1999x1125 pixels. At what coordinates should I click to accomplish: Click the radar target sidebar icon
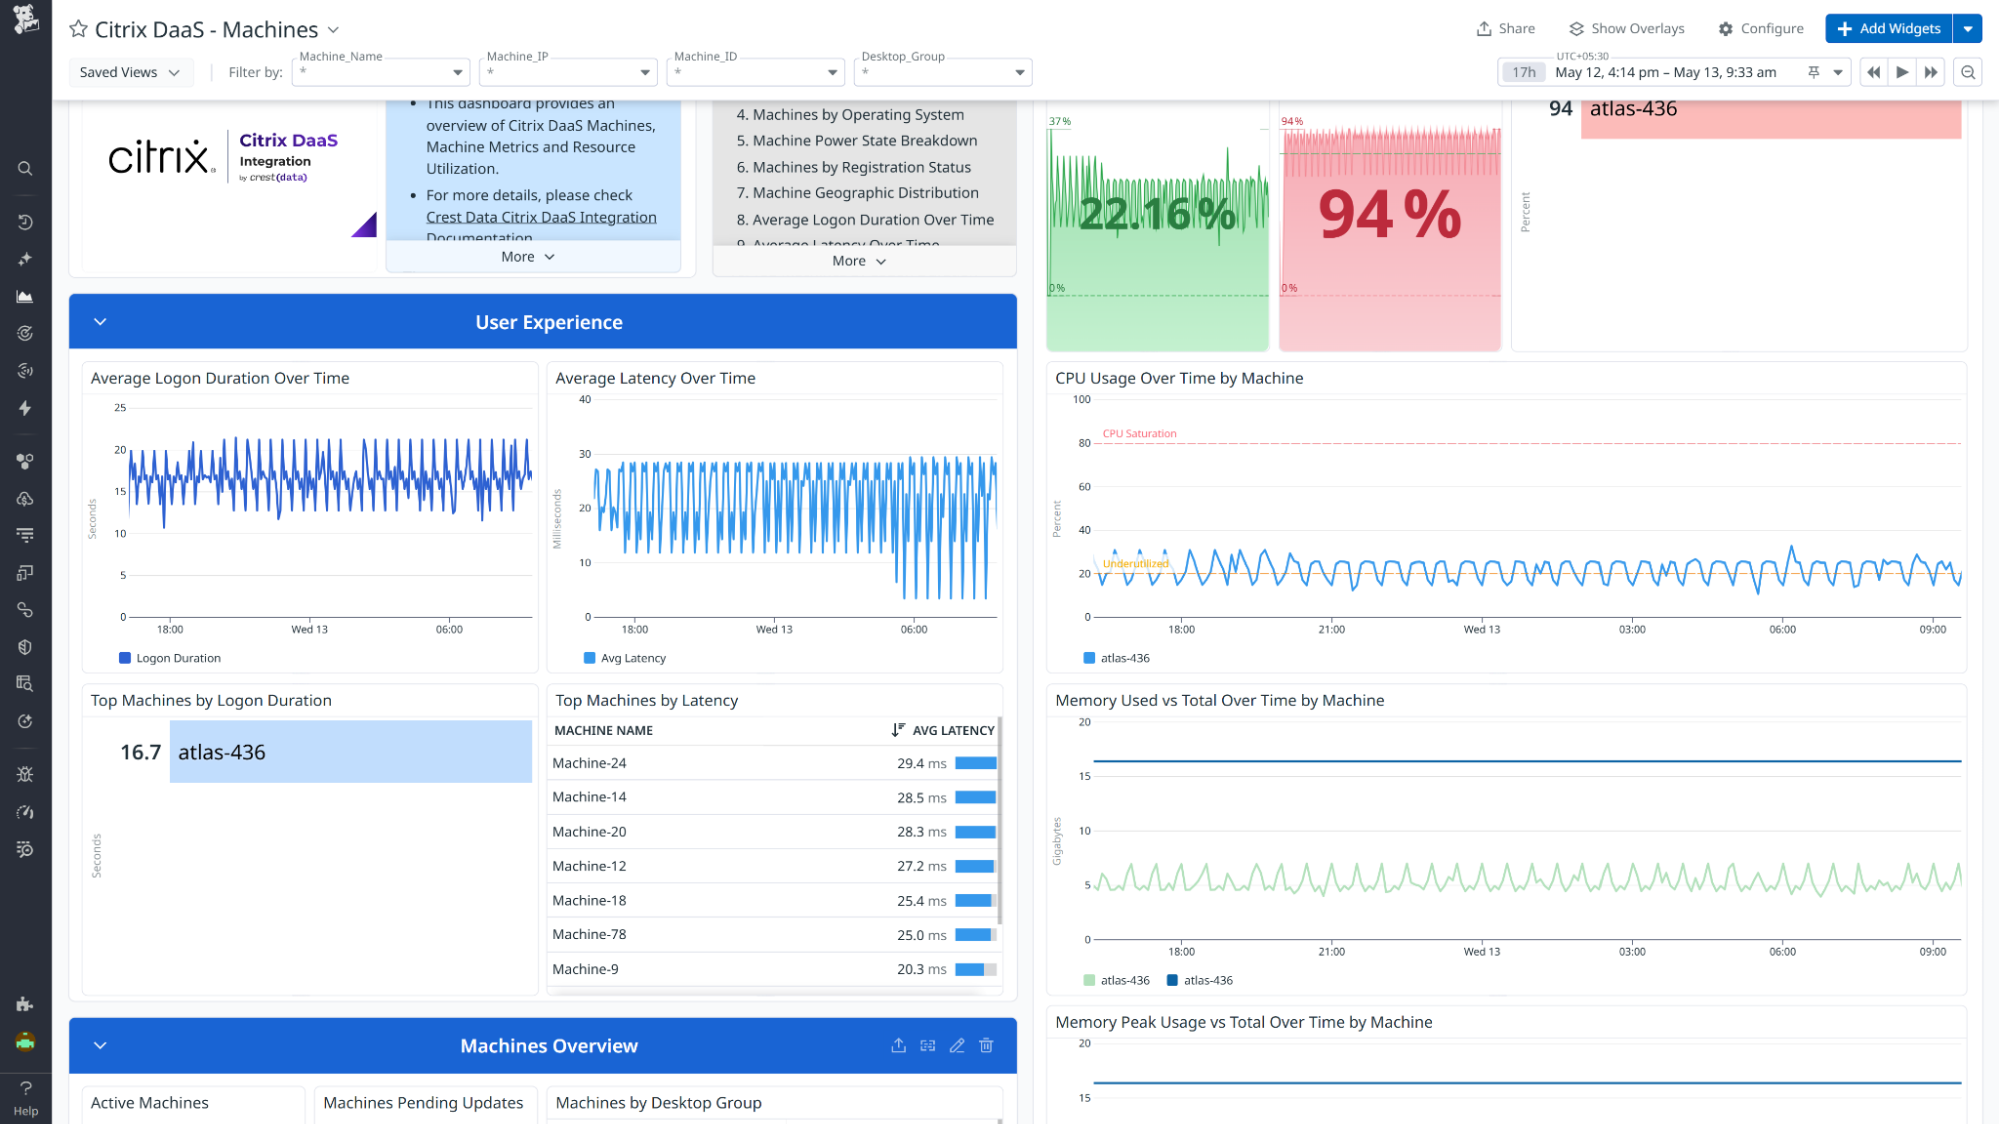[25, 334]
